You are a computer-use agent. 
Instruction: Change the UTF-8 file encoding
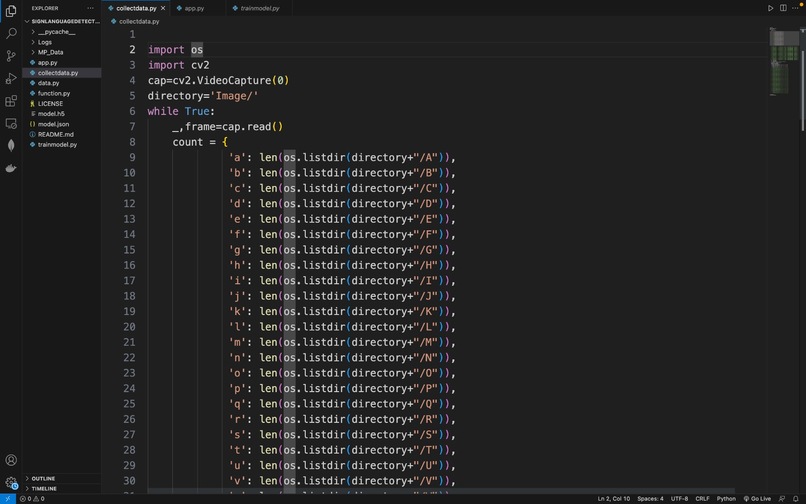tap(679, 499)
